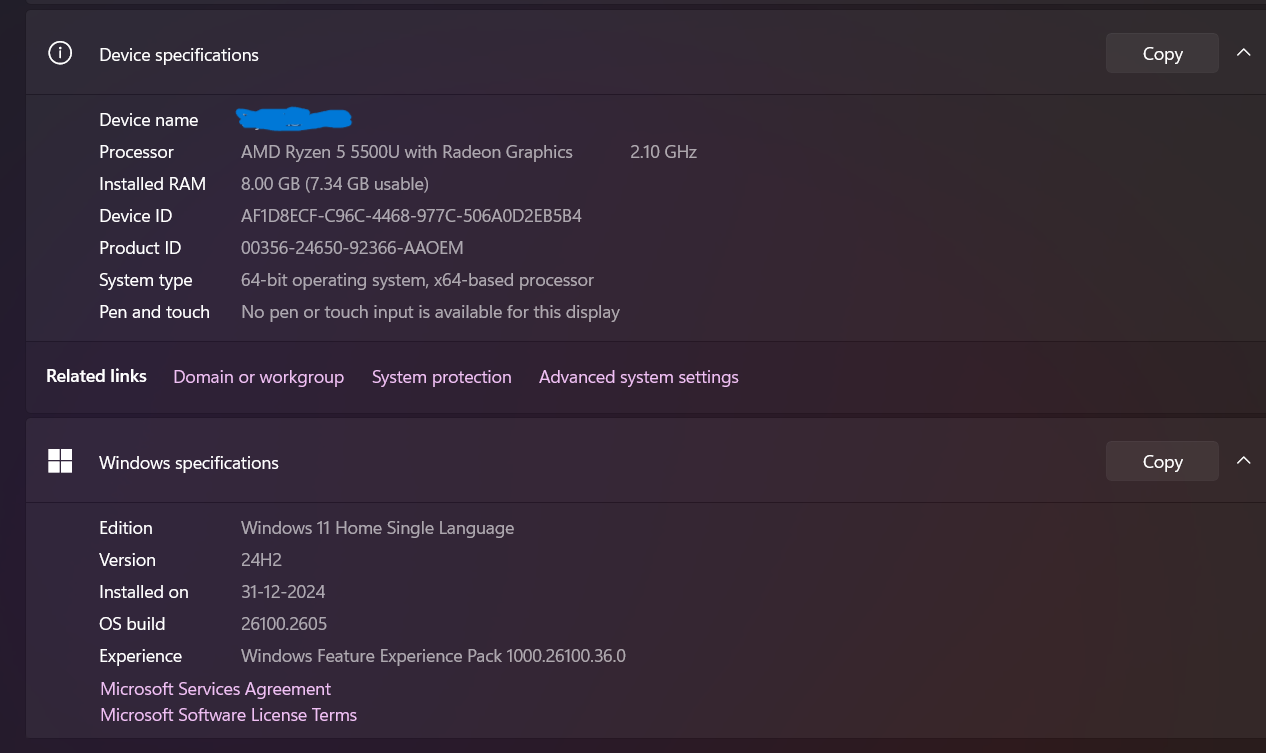Click the Device specifications header title
The image size is (1266, 753).
179,55
